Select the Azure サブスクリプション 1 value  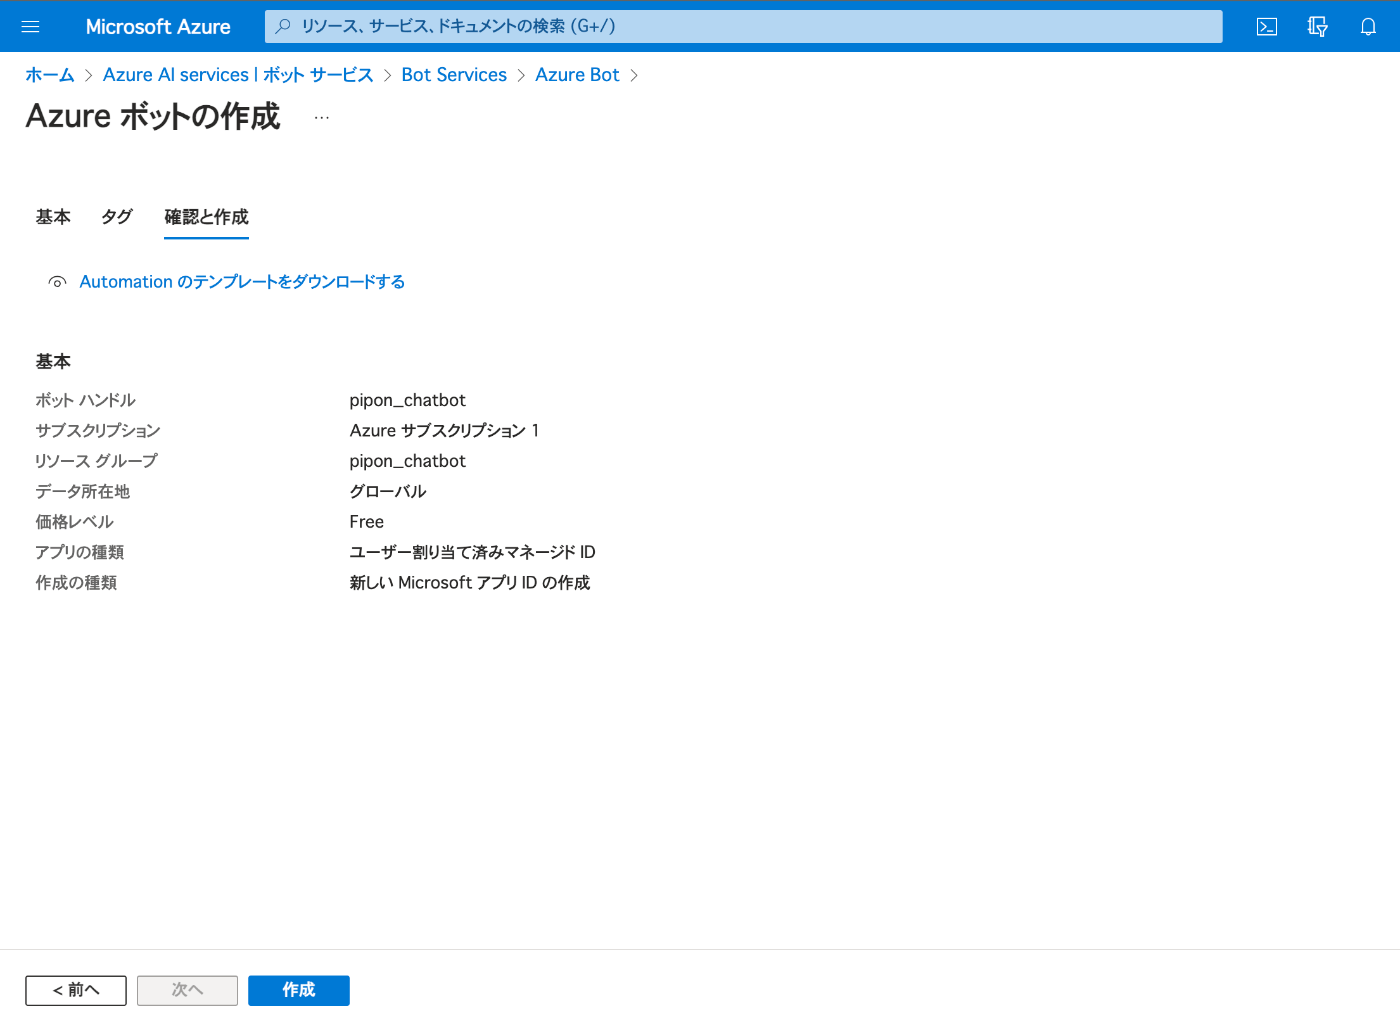[x=444, y=430]
